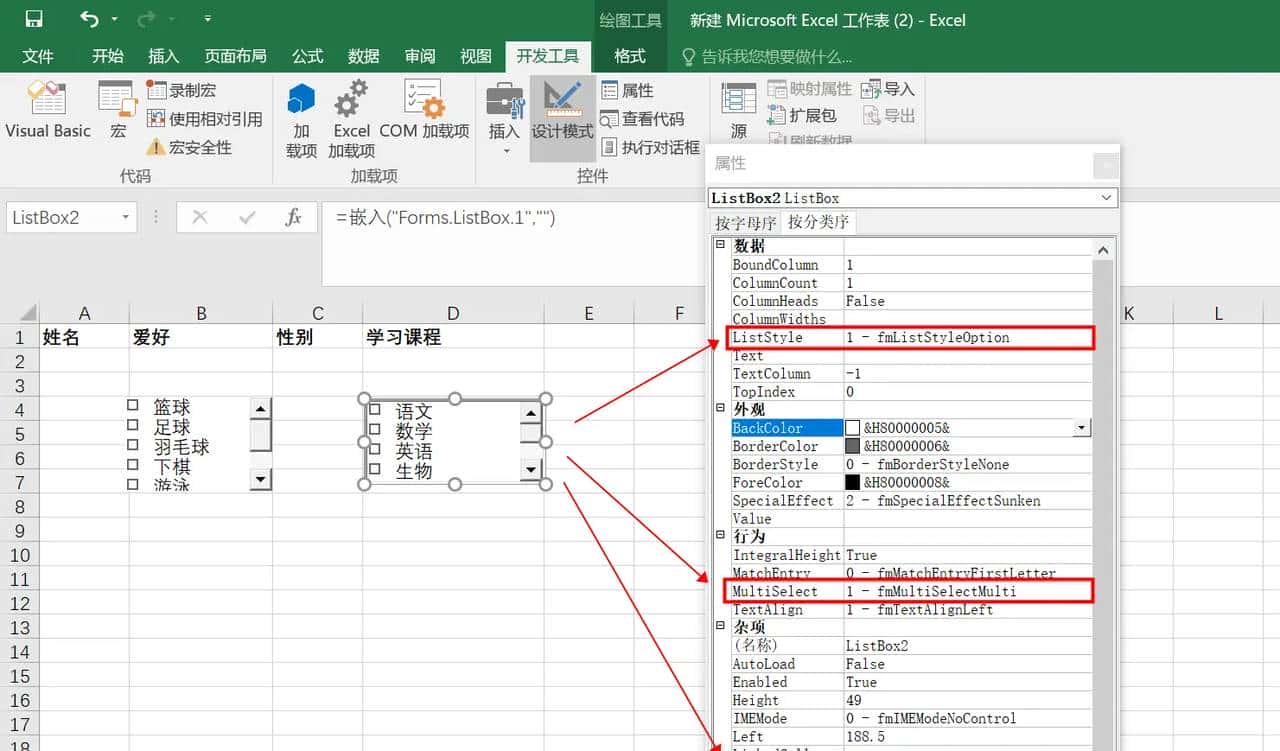
Task: Select the 导入 (Import) XML icon
Action: pyautogui.click(x=888, y=89)
